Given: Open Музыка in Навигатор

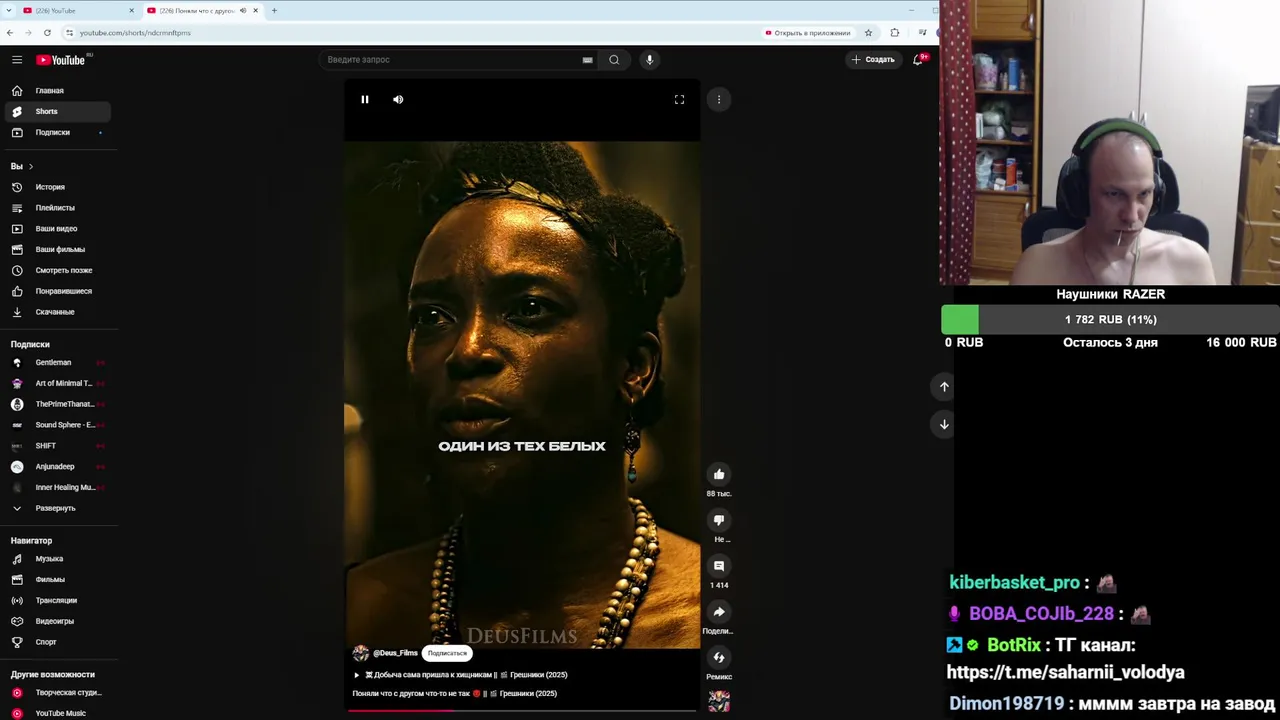Looking at the screenshot, I should click(x=57, y=559).
